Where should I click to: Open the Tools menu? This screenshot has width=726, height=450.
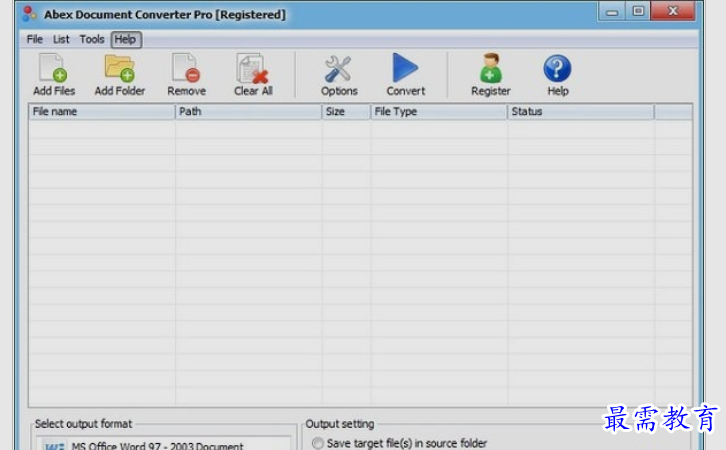pos(92,39)
